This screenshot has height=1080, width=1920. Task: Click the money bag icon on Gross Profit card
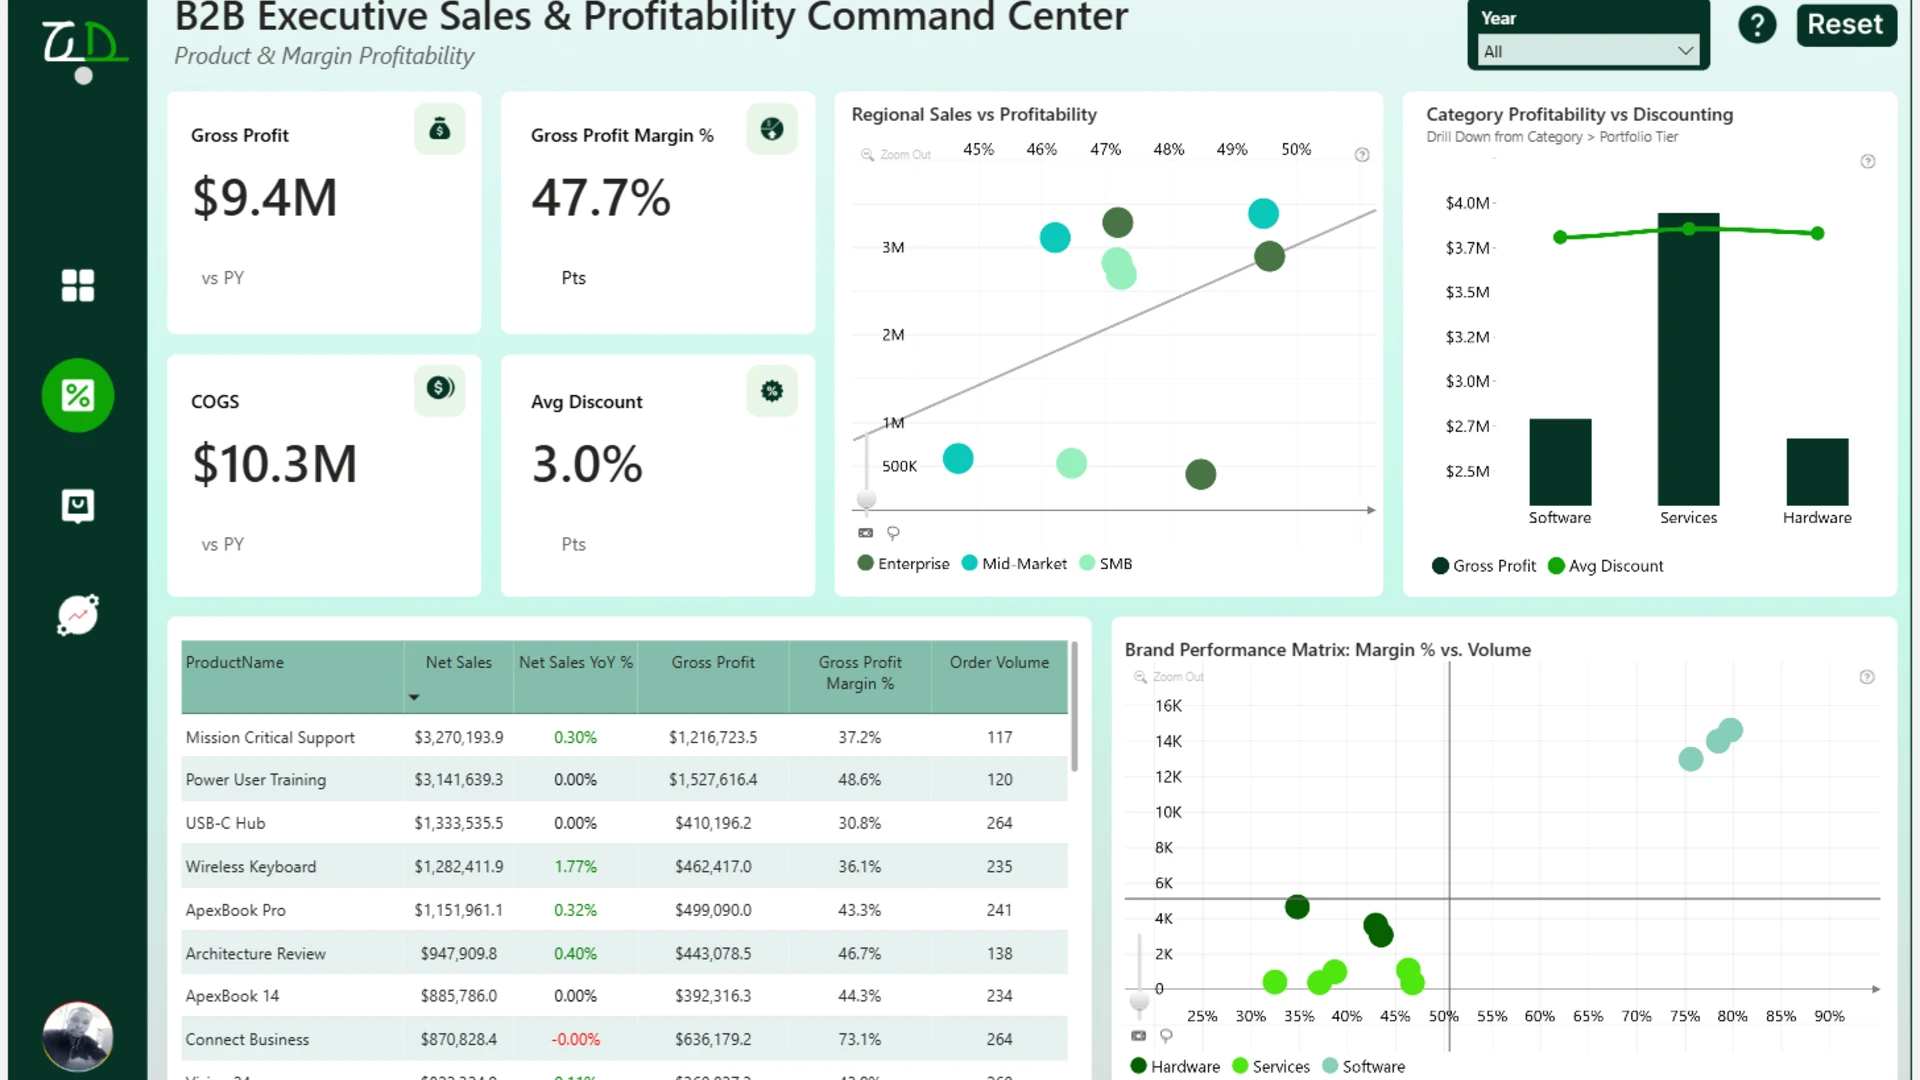pos(439,129)
